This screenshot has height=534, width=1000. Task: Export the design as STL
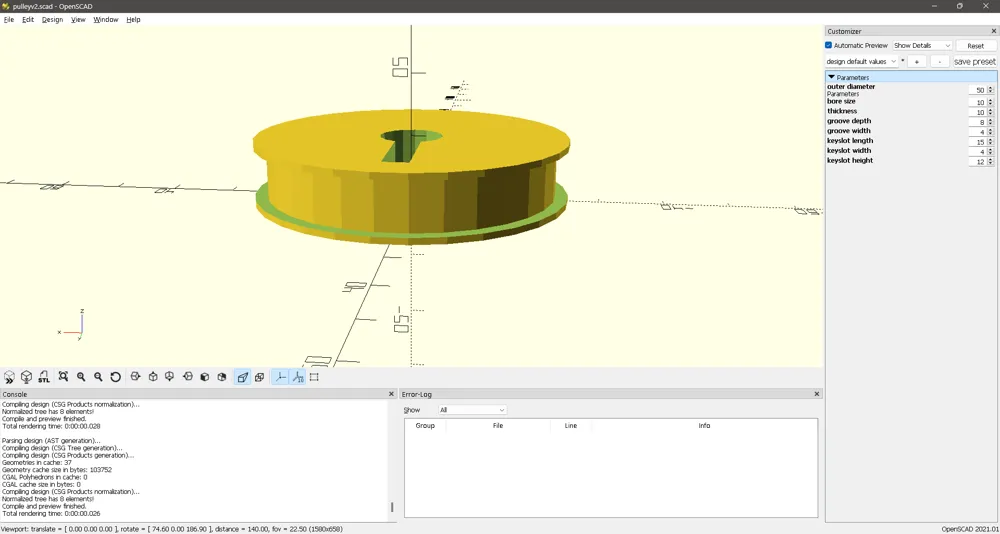point(43,377)
